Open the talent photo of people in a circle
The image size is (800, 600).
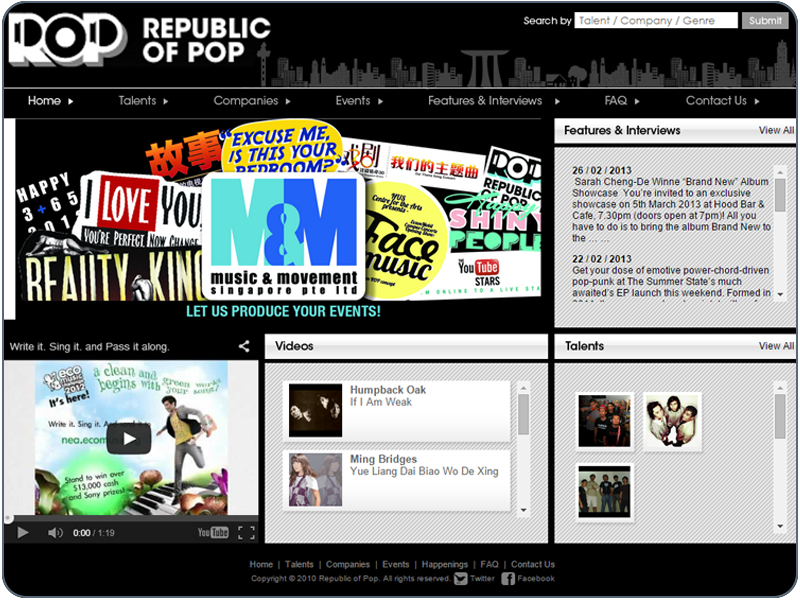672,421
